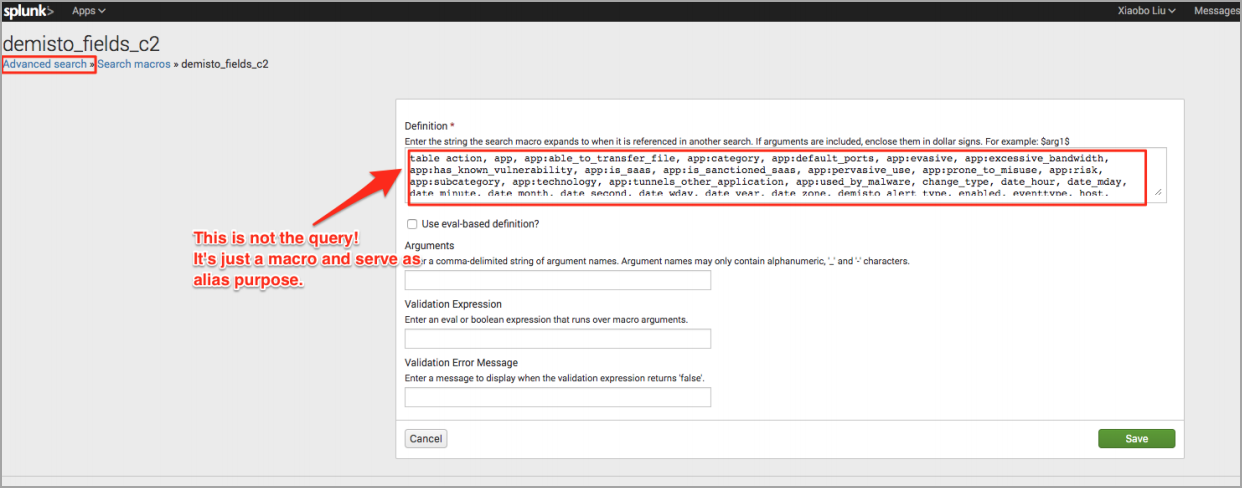
Task: Click the Validation Expression input box
Action: pyautogui.click(x=557, y=339)
